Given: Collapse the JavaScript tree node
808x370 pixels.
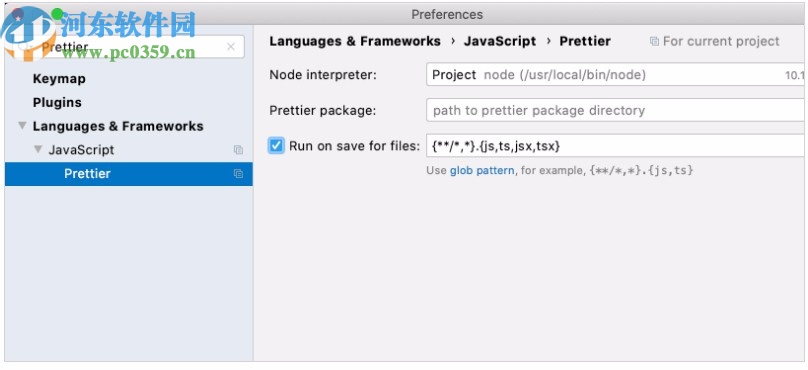Looking at the screenshot, I should (x=38, y=149).
